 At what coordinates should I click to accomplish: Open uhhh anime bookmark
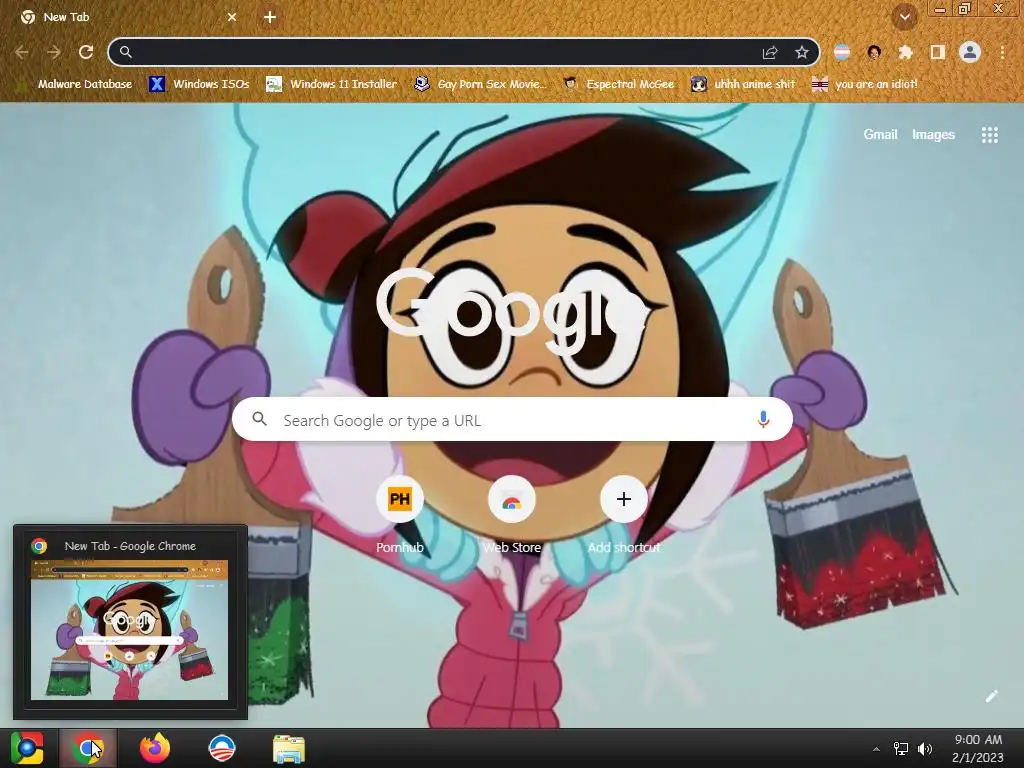pos(744,84)
